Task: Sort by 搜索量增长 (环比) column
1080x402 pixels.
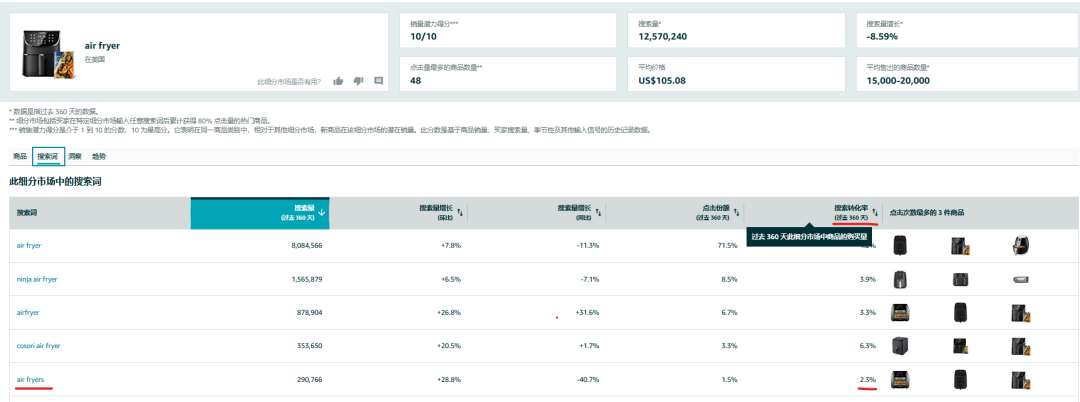Action: pyautogui.click(x=461, y=212)
